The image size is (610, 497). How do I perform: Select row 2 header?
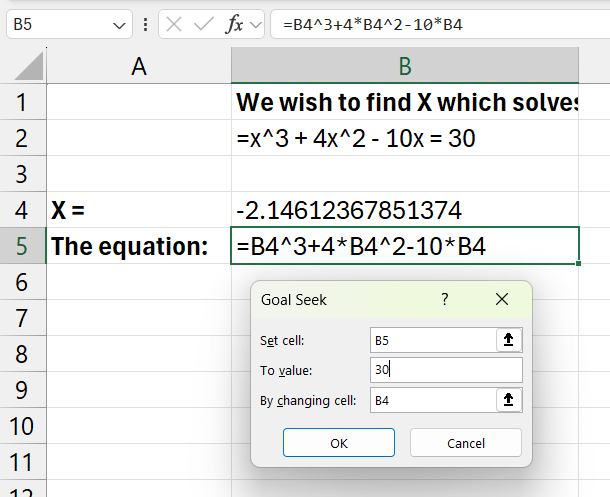(23, 138)
